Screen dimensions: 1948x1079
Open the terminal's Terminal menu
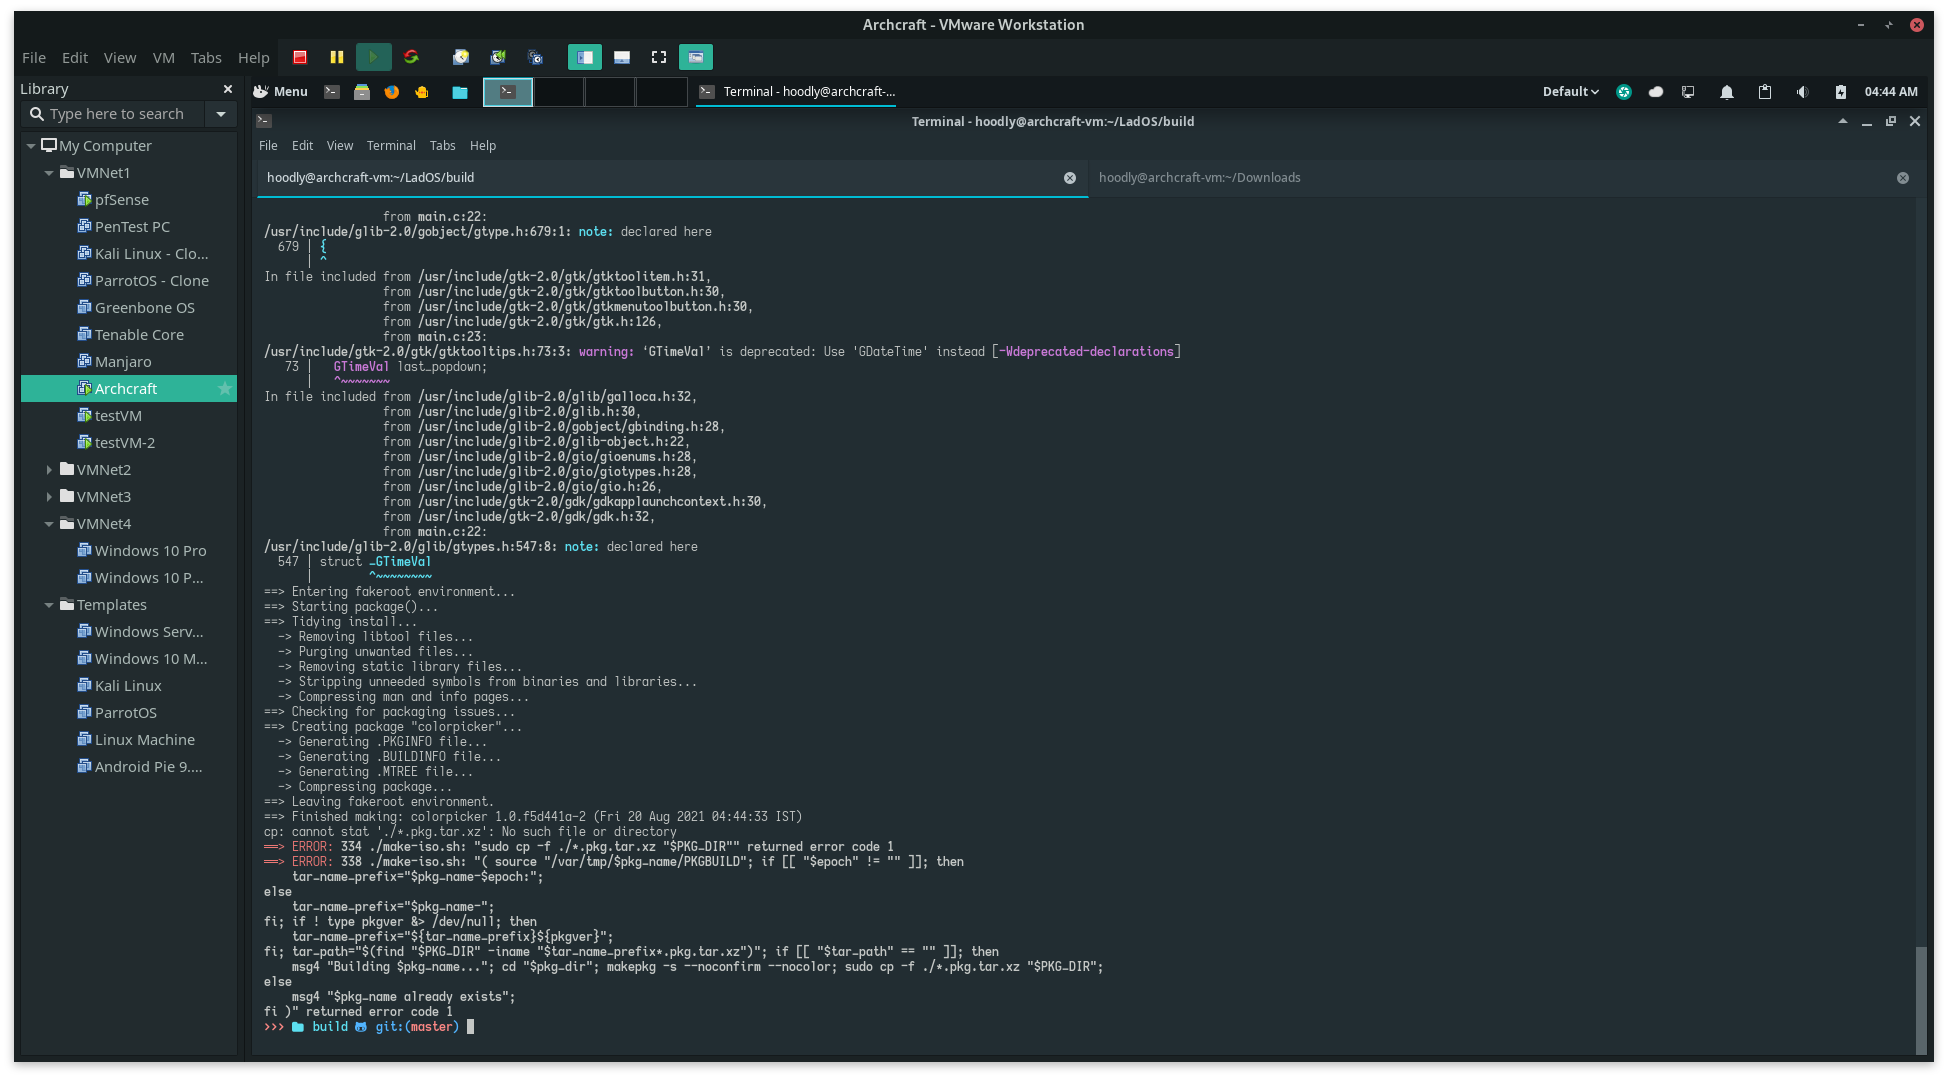click(391, 146)
